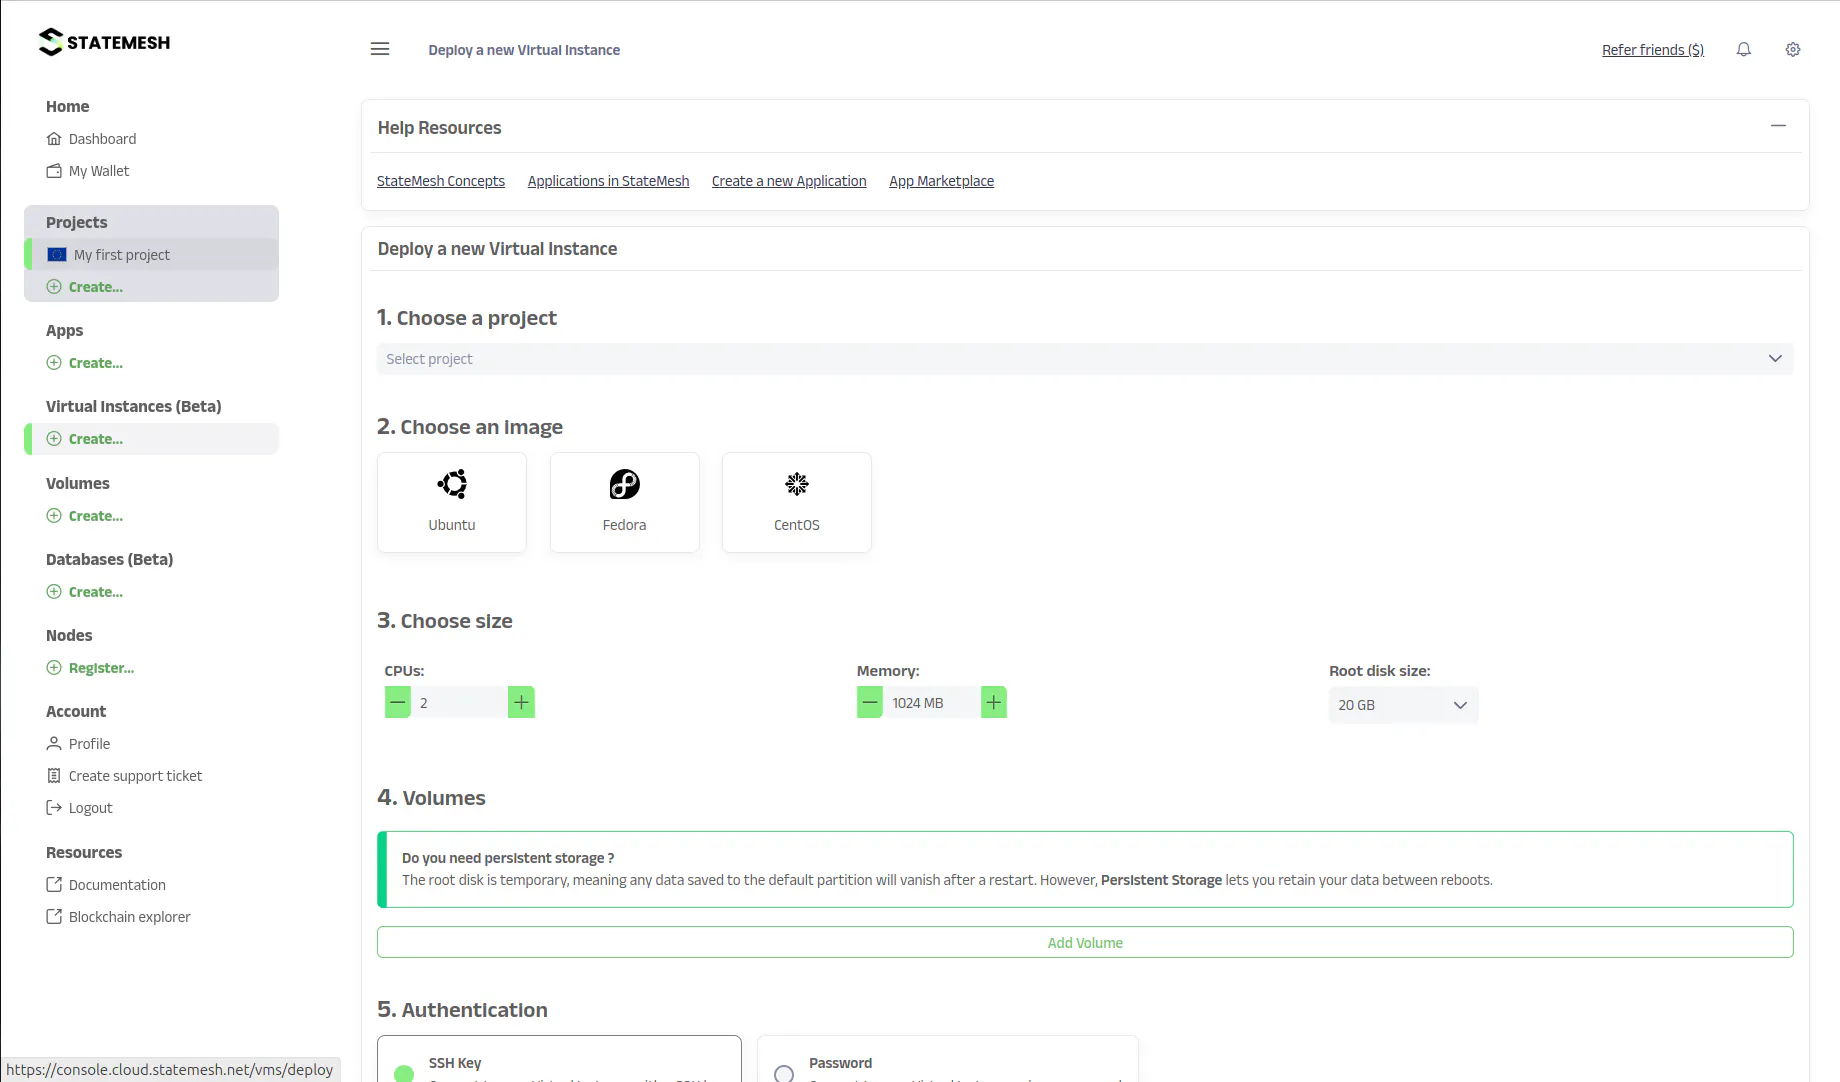Register a new node under Nodes
Viewport: 1840px width, 1082px height.
(101, 668)
